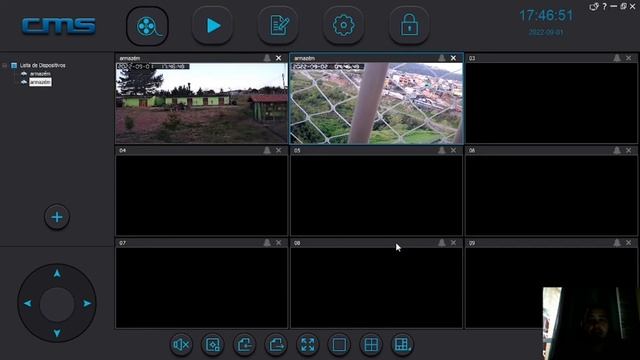
Task: Tilt camera down with PTZ down arrow
Action: pyautogui.click(x=57, y=333)
